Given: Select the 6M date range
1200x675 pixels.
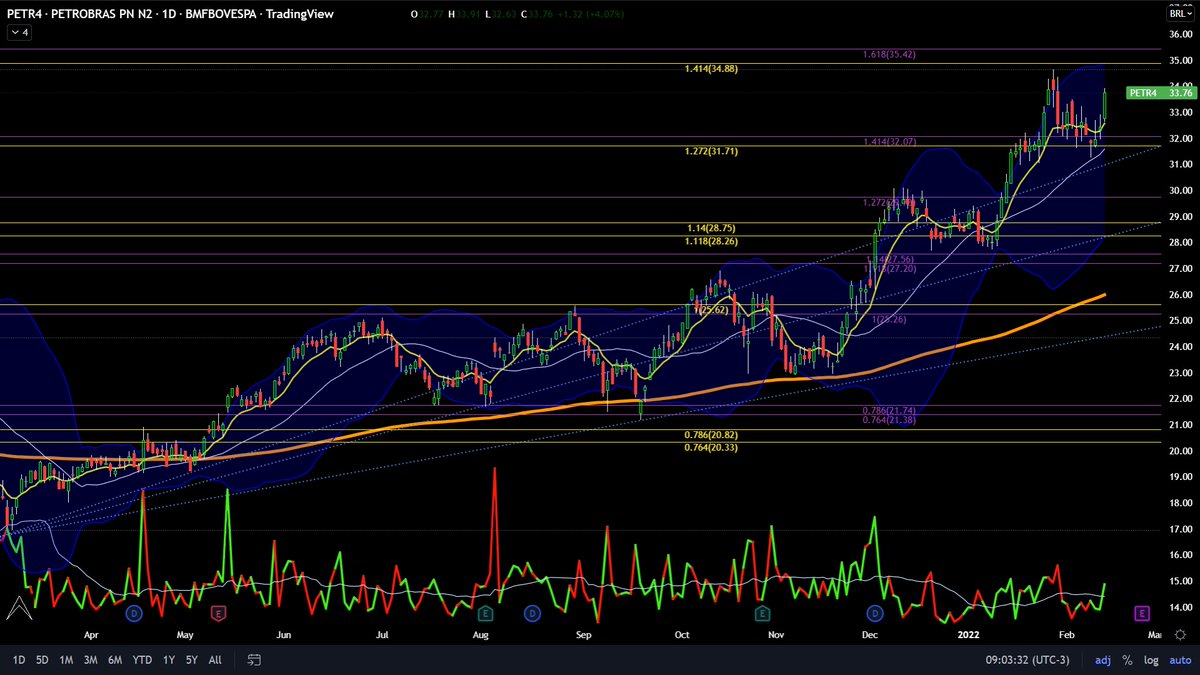Looking at the screenshot, I should (115, 660).
